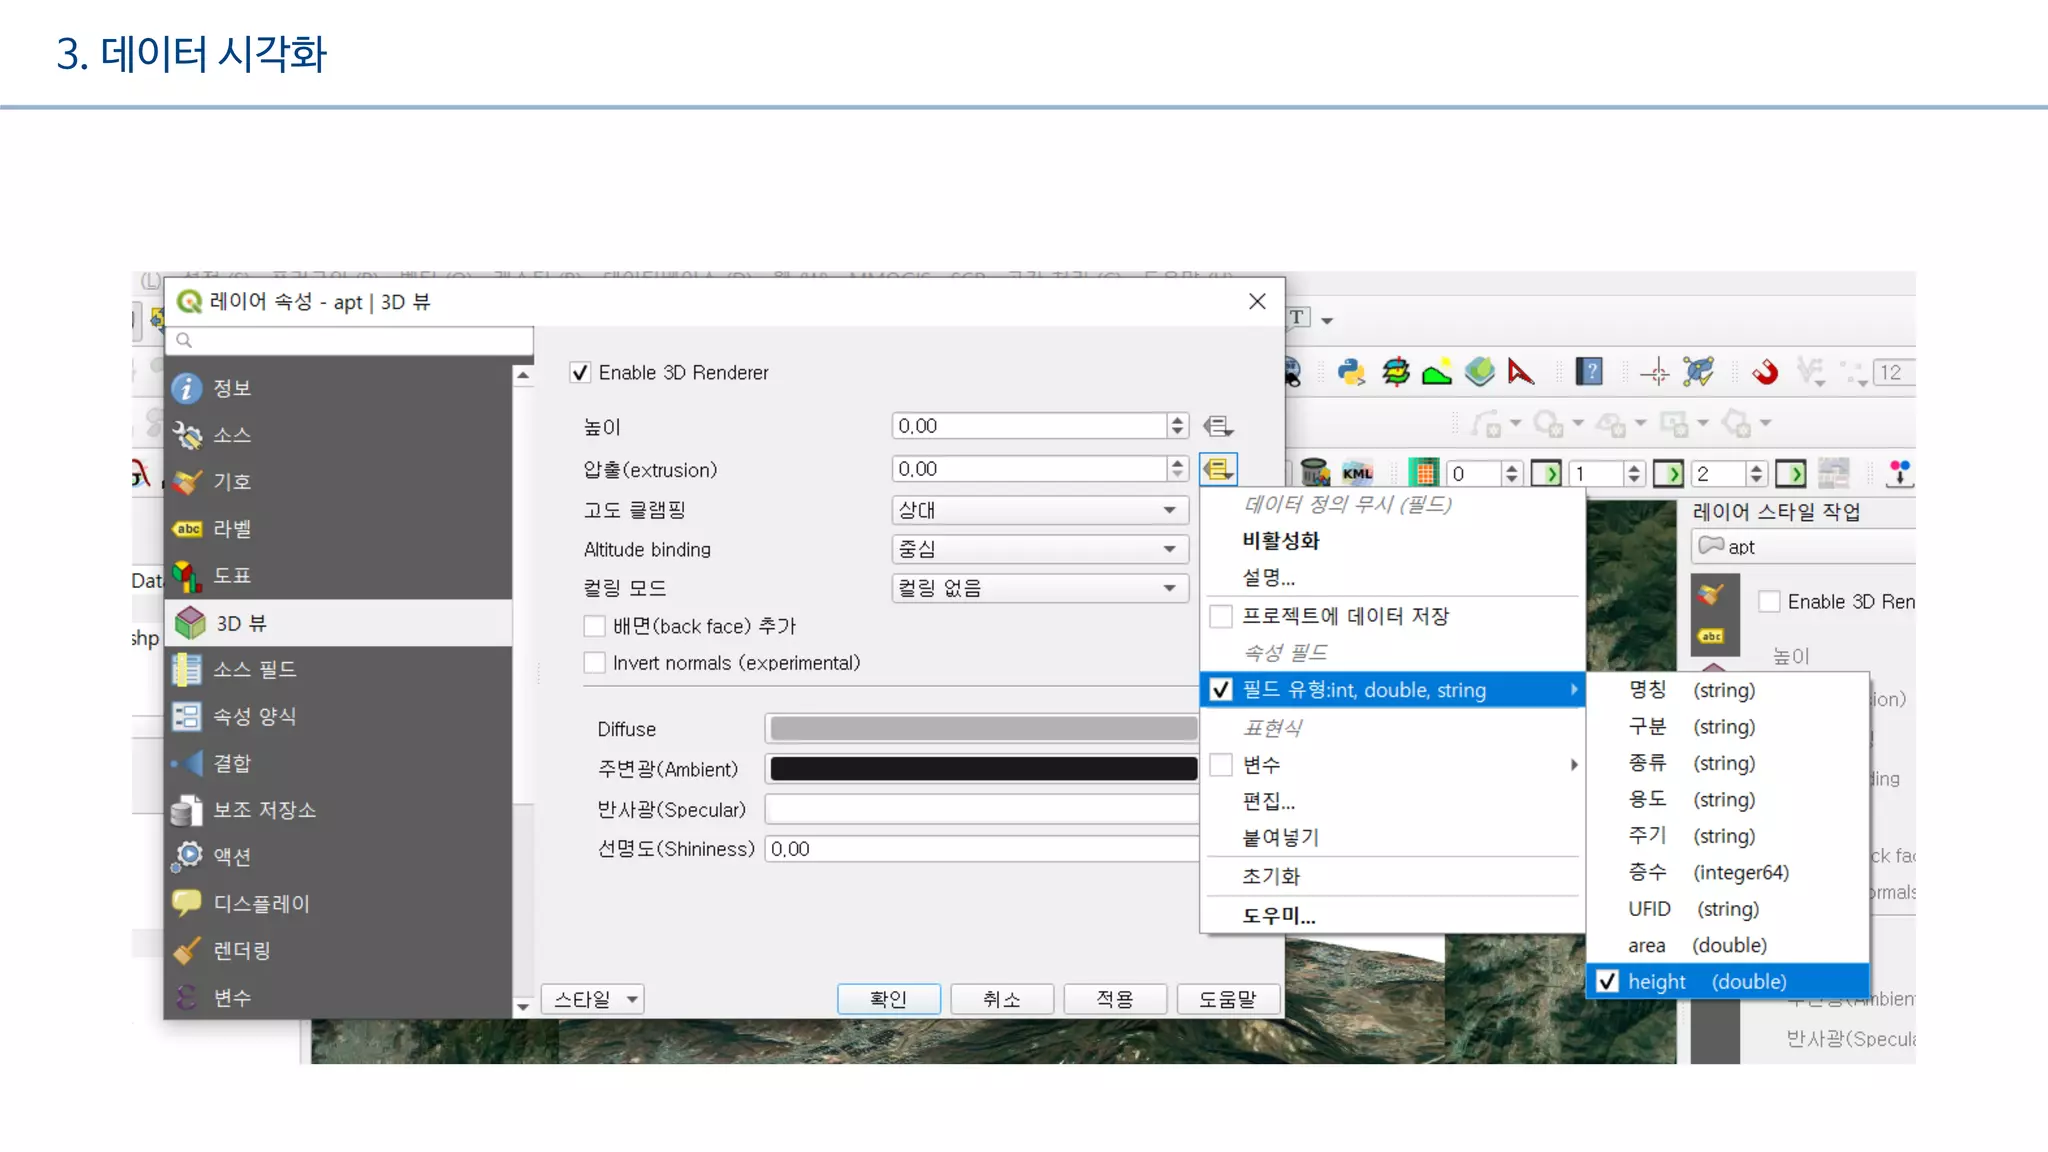Image resolution: width=2048 pixels, height=1152 pixels.
Task: Open the 고도 클램핑 dropdown
Action: tap(1039, 510)
